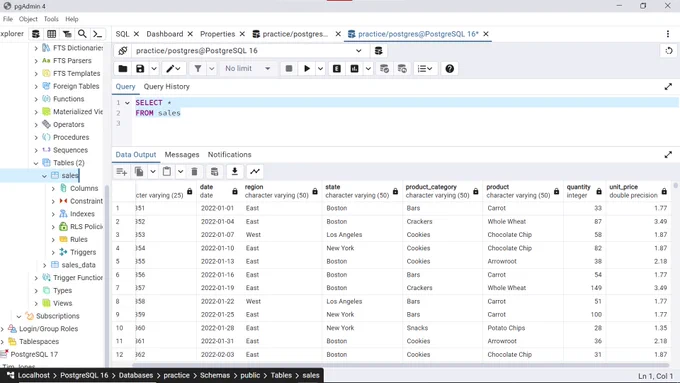The image size is (680, 383).
Task: Delete selected rows in data output
Action: [x=194, y=172]
